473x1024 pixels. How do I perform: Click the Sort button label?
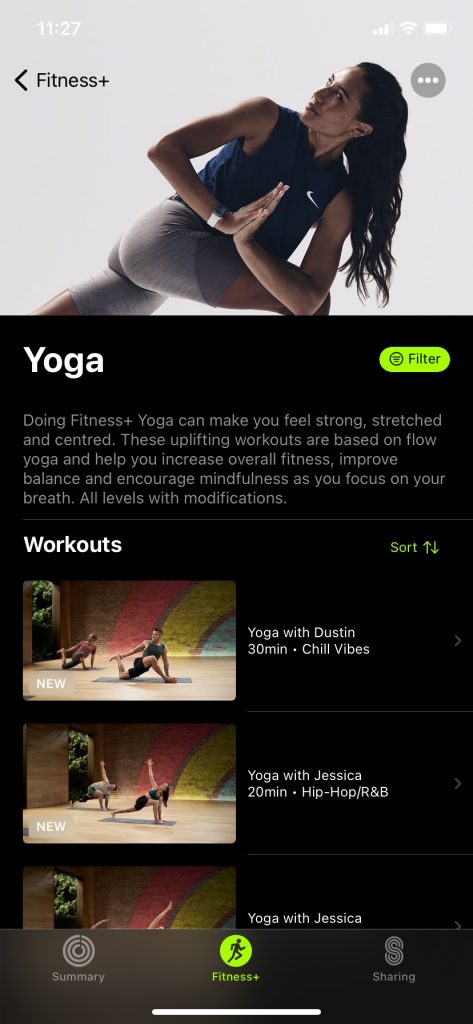(404, 547)
